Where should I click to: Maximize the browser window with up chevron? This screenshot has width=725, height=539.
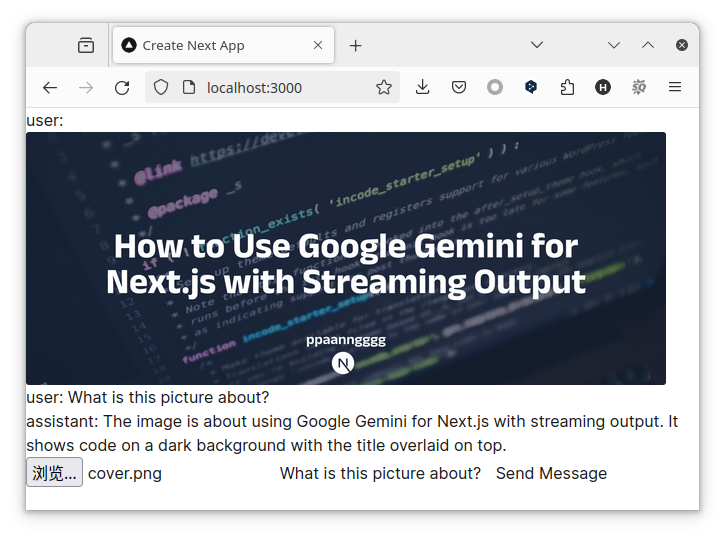648,45
